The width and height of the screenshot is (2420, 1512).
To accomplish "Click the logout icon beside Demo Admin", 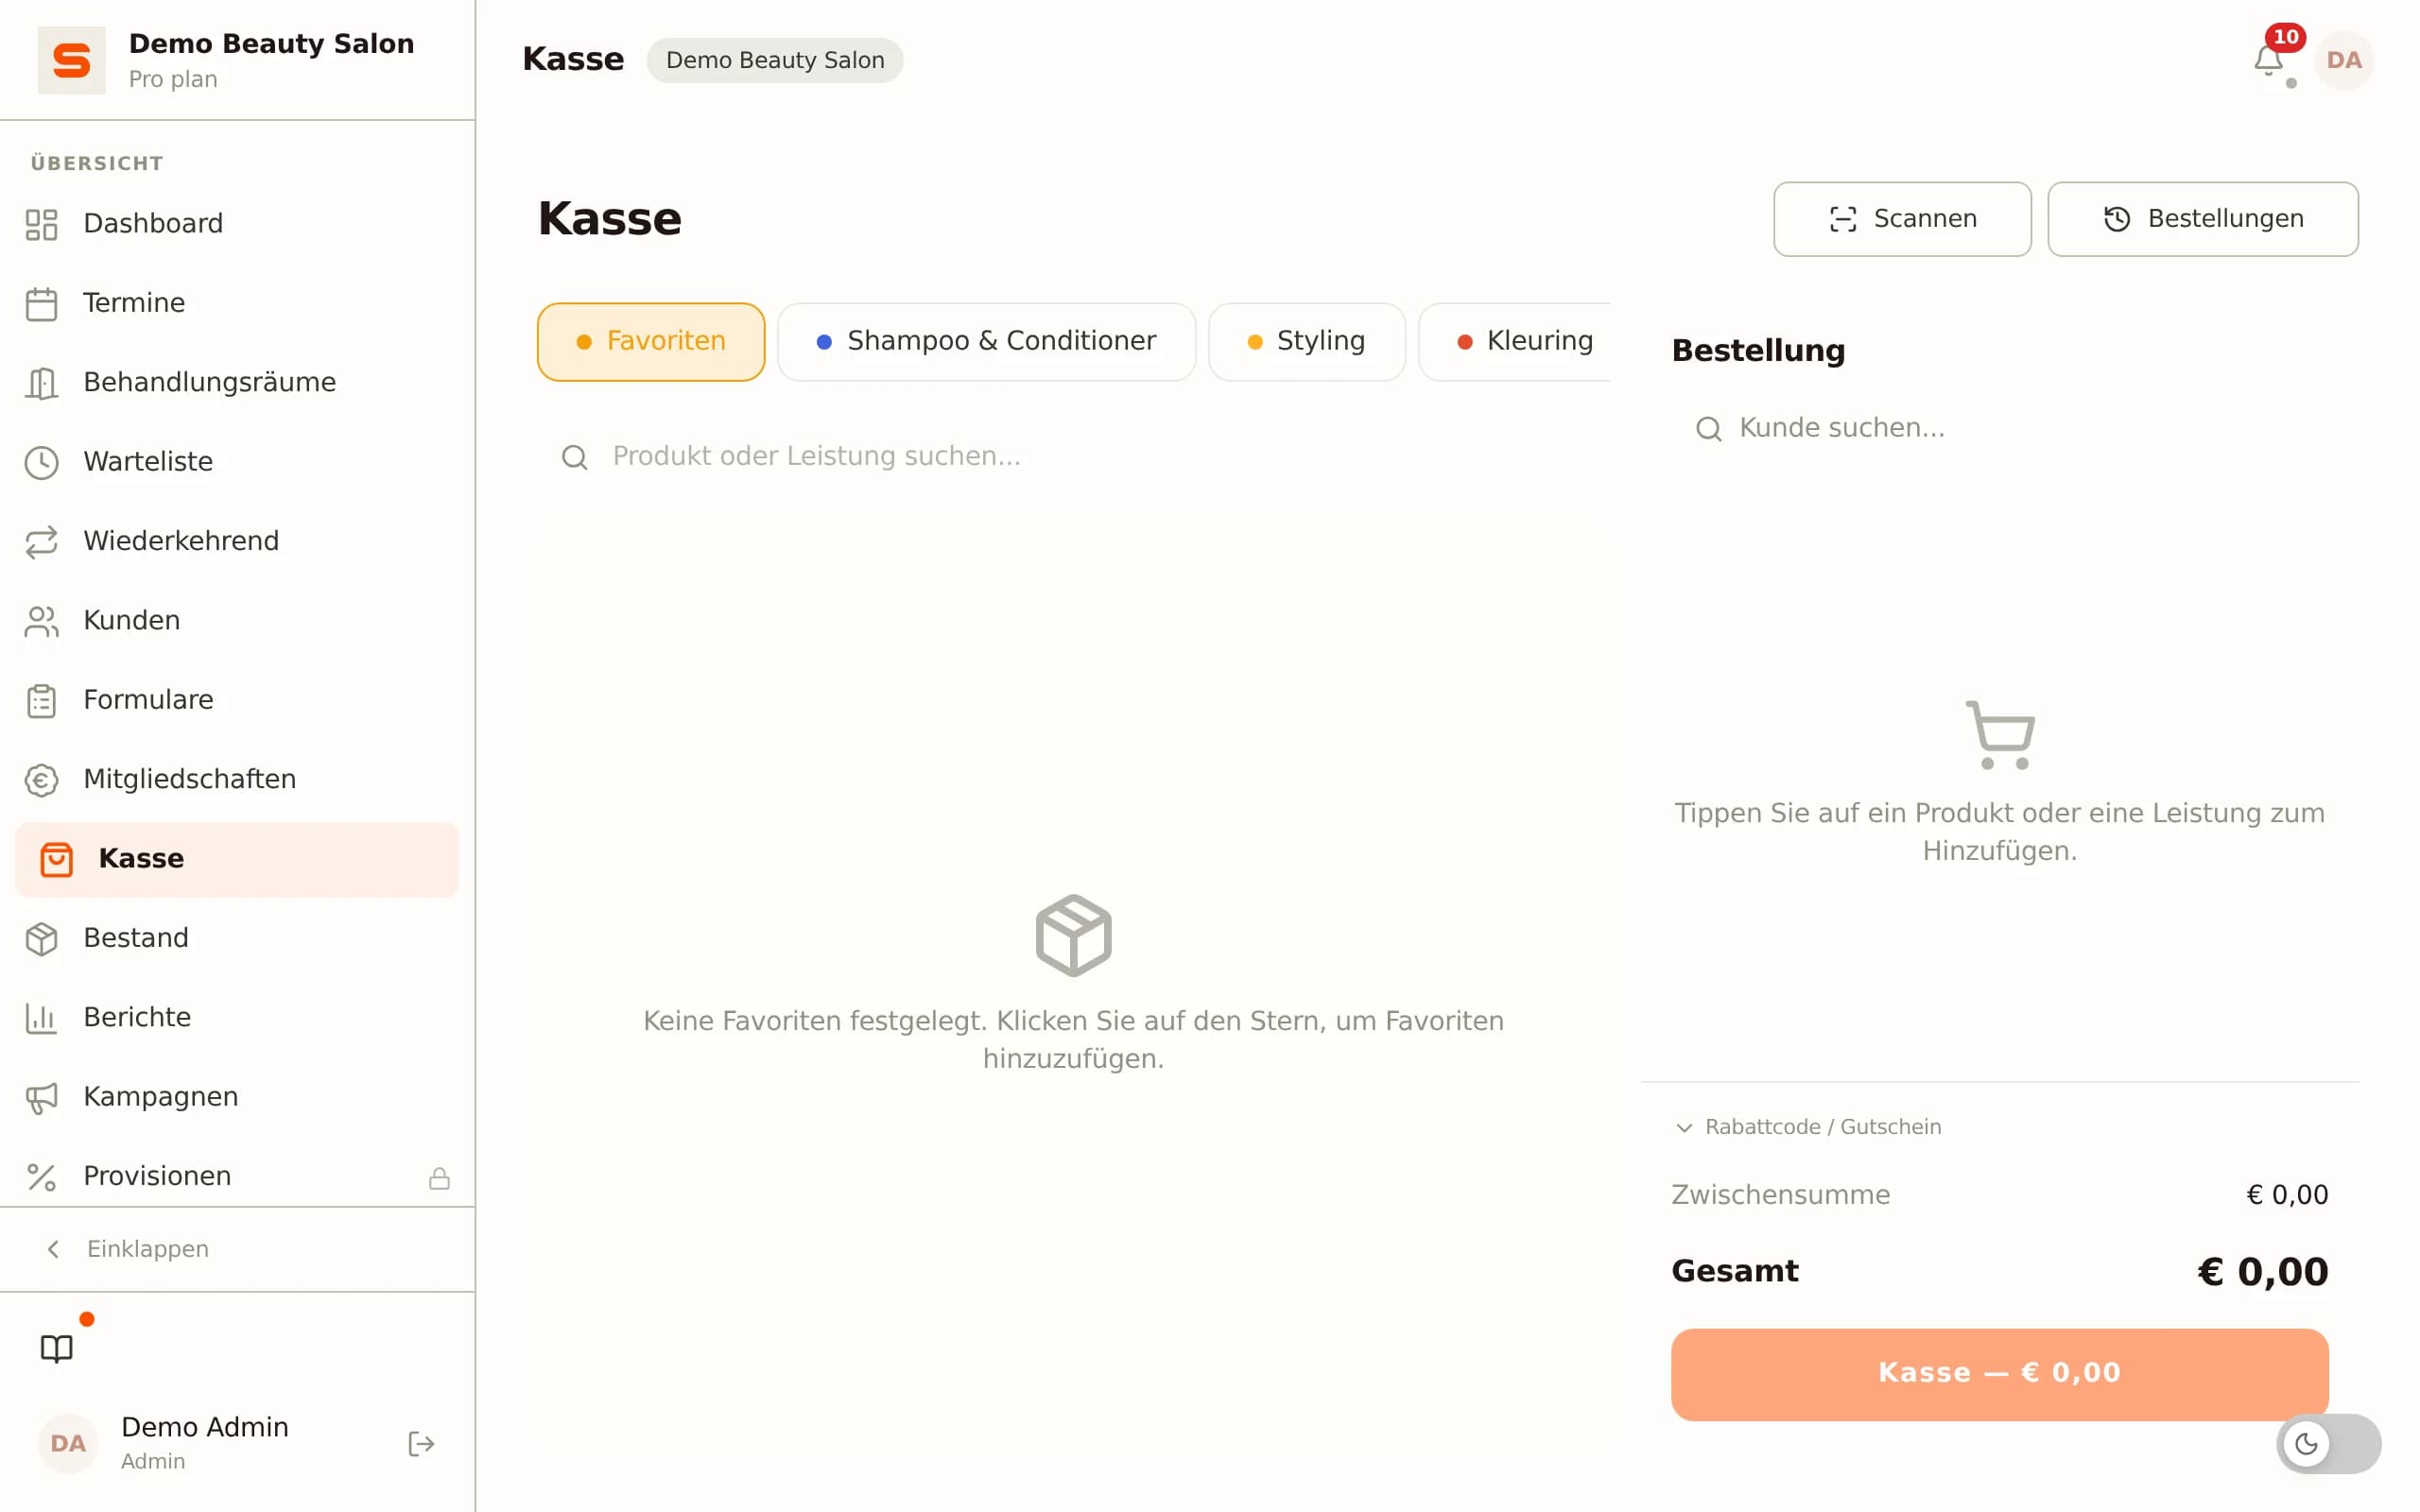I will (421, 1443).
